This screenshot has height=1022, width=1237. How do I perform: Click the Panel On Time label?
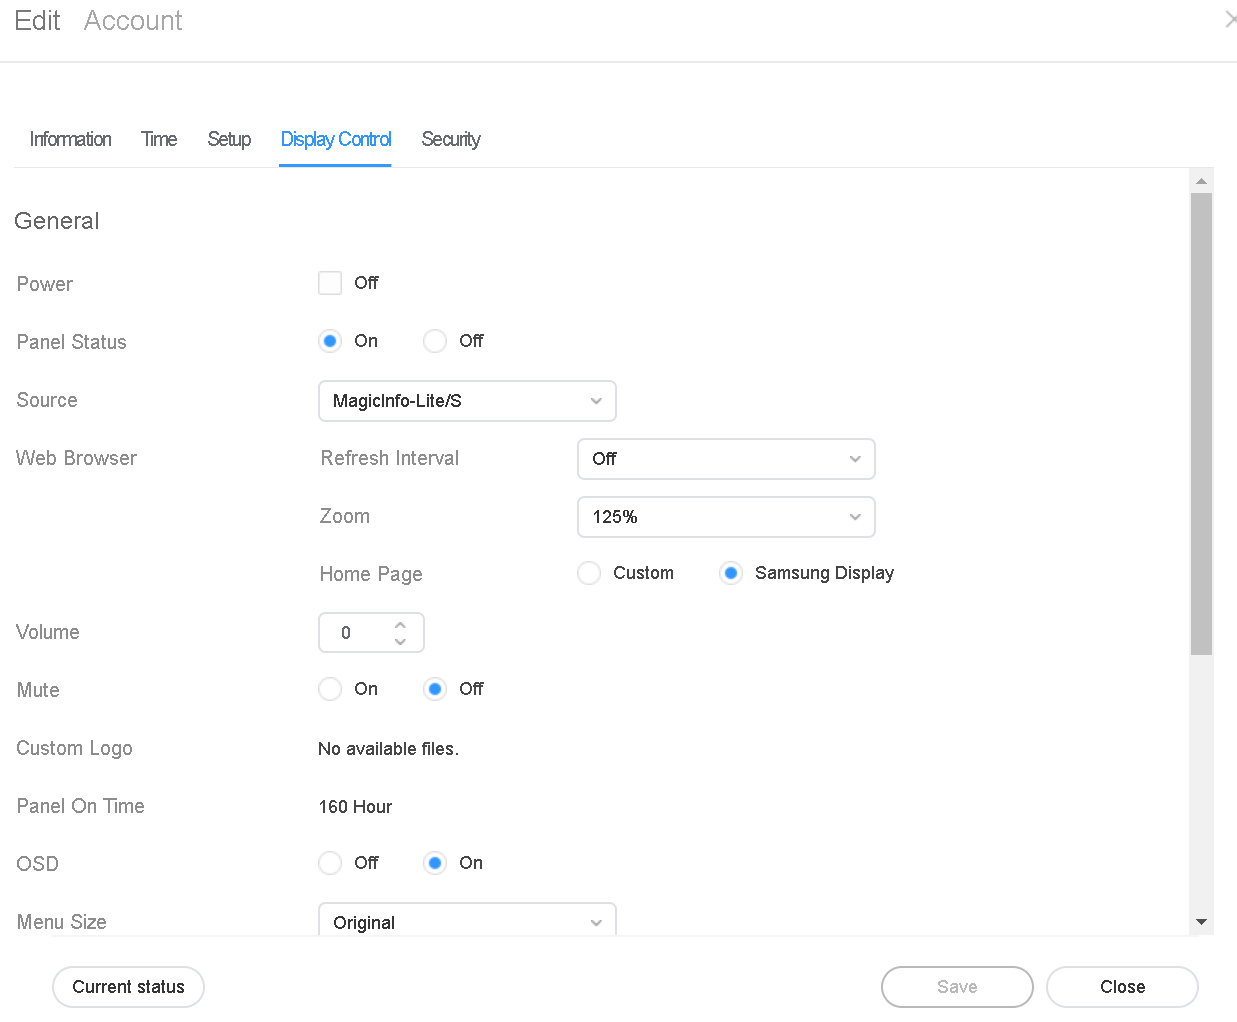coord(80,806)
